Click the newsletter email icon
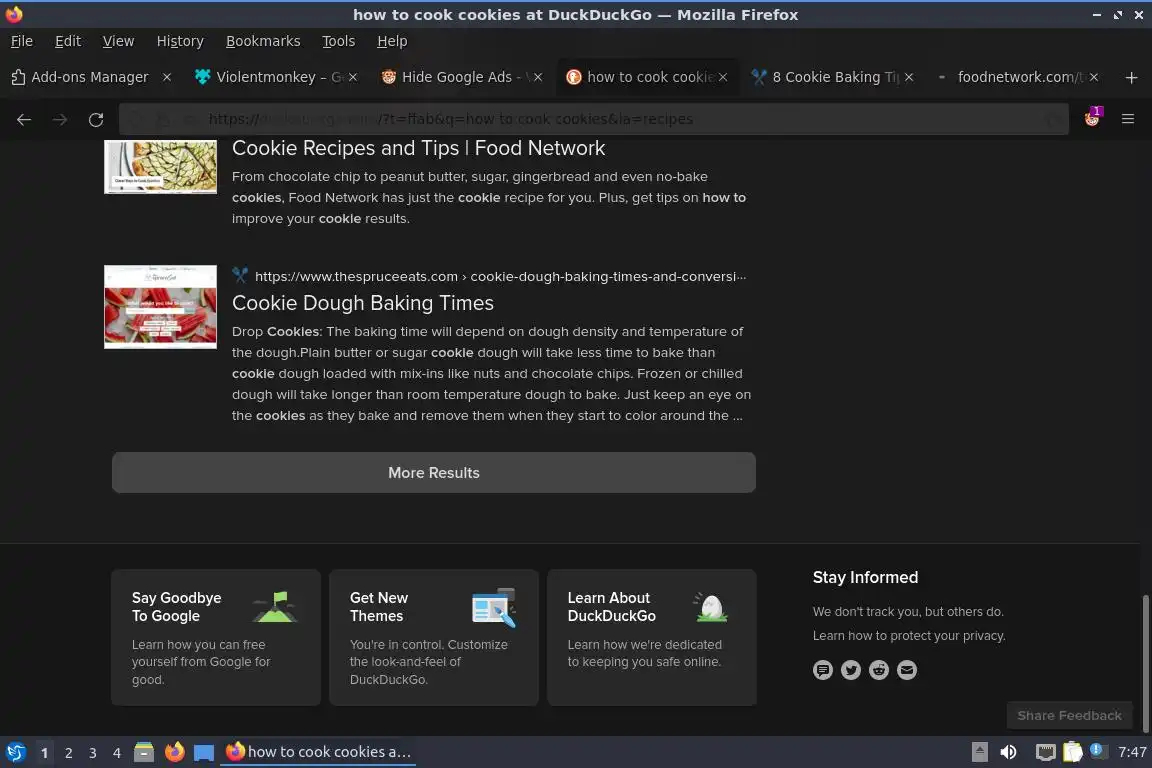 pos(907,670)
